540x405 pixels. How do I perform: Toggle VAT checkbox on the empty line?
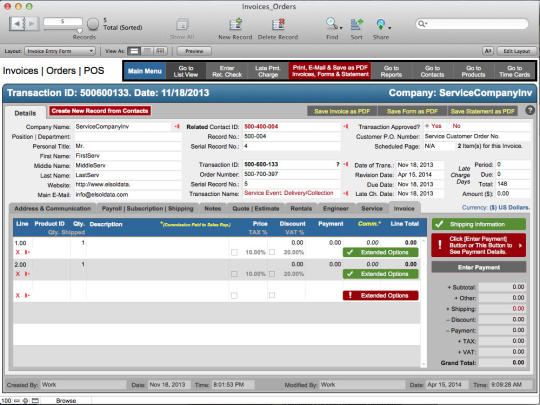[x=272, y=295]
